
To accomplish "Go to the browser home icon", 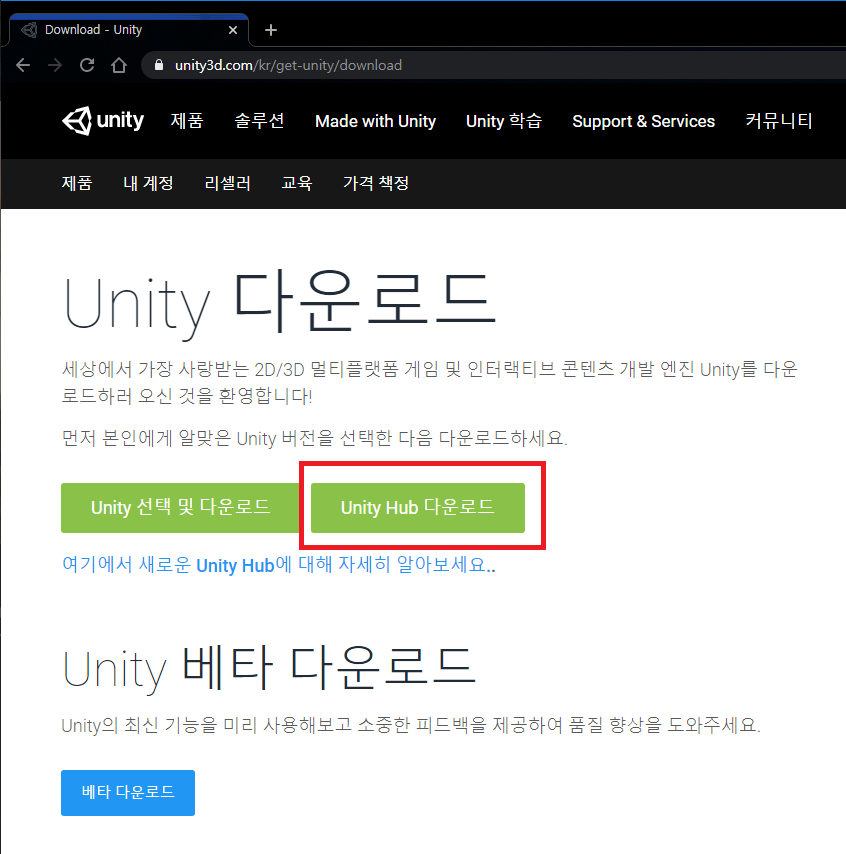I will tap(119, 65).
